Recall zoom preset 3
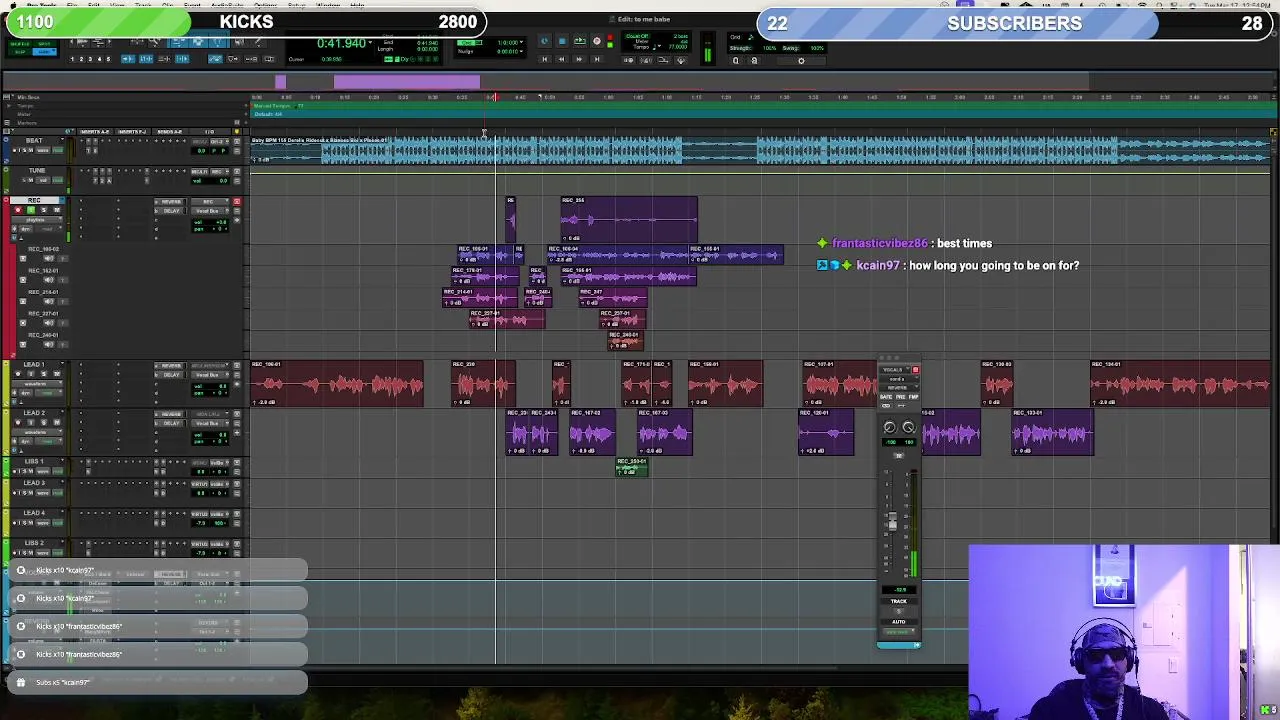Screen dimensions: 1280x720 (x=90, y=59)
